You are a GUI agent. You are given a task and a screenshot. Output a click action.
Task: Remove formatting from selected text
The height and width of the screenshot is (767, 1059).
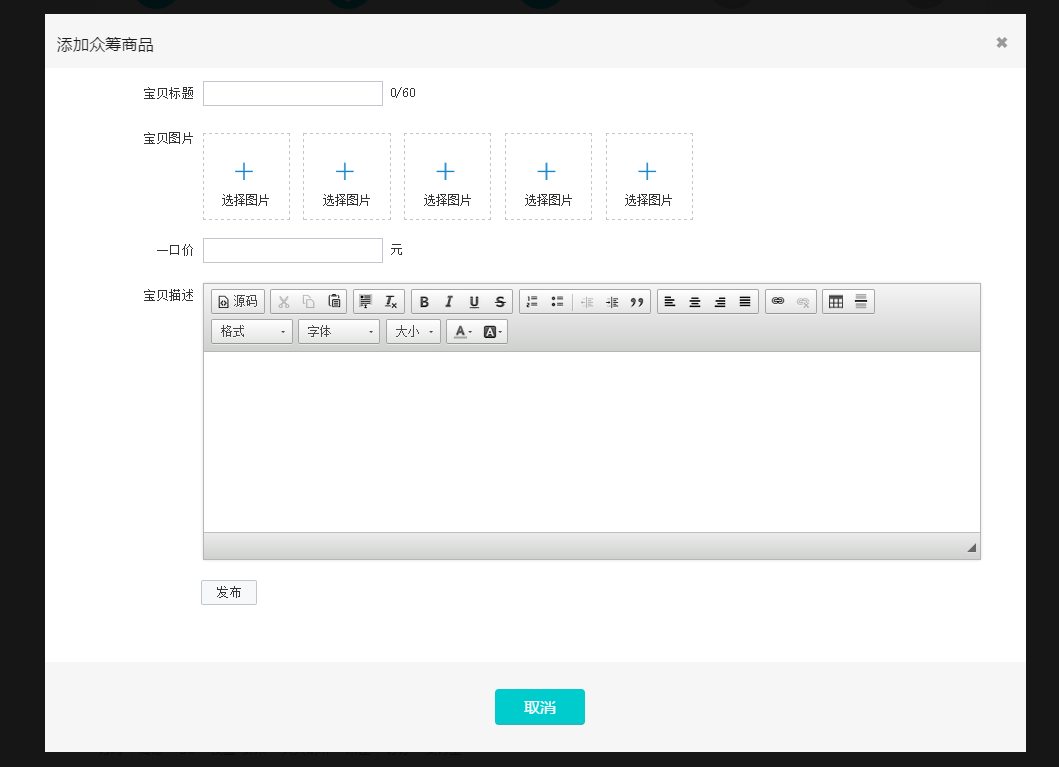(x=390, y=302)
